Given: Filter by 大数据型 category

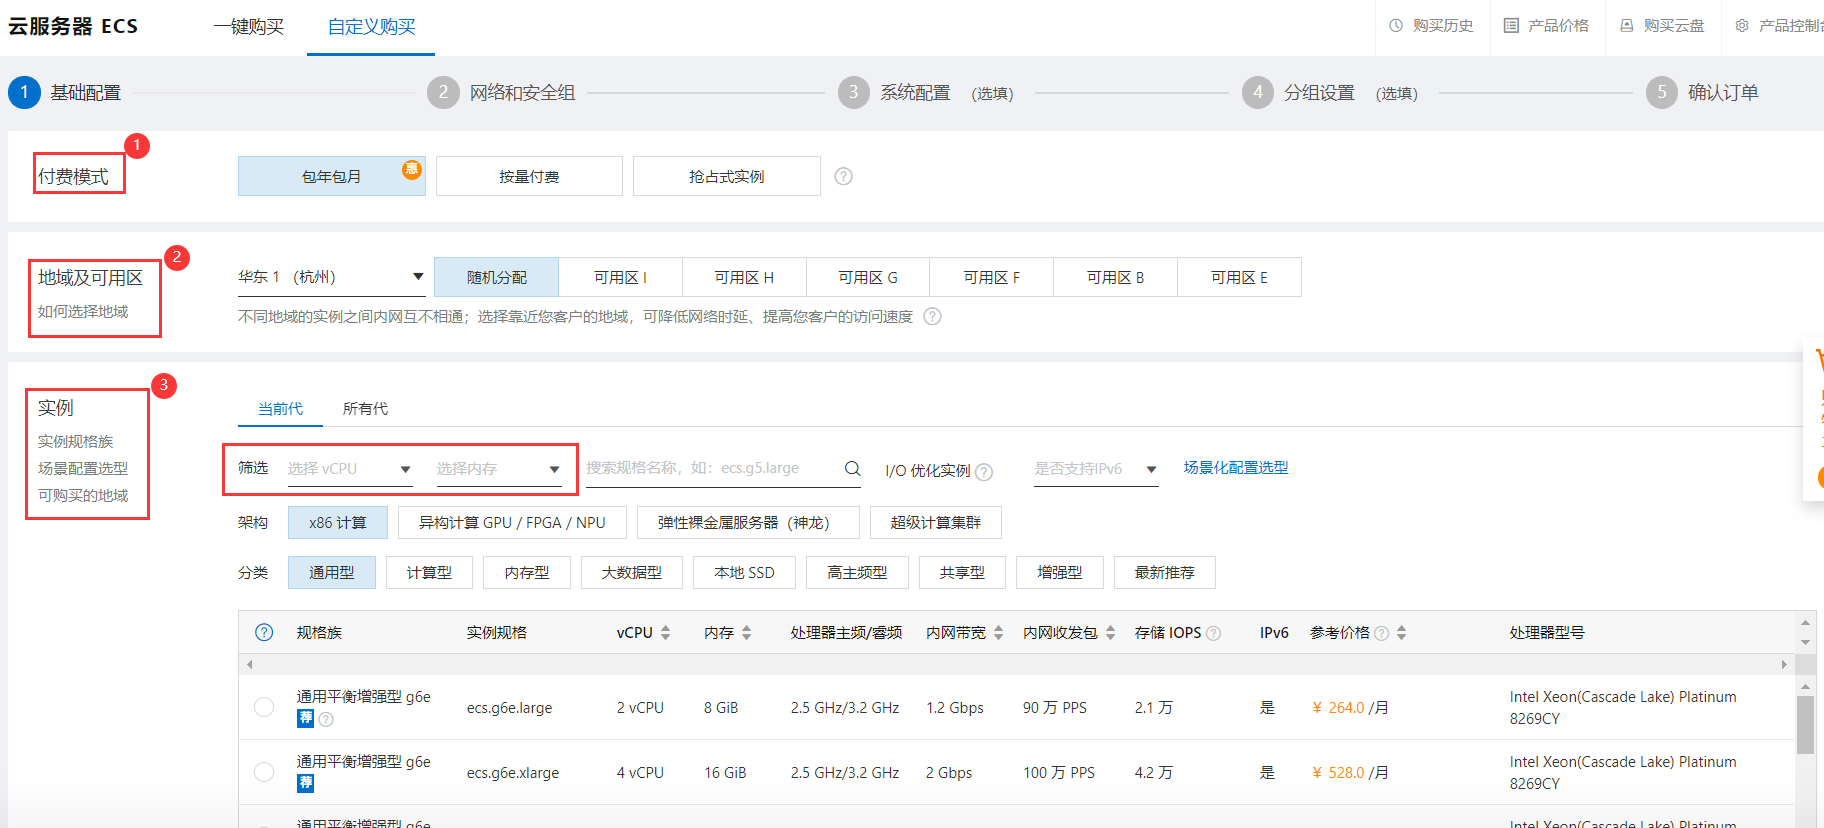Looking at the screenshot, I should click(x=632, y=572).
